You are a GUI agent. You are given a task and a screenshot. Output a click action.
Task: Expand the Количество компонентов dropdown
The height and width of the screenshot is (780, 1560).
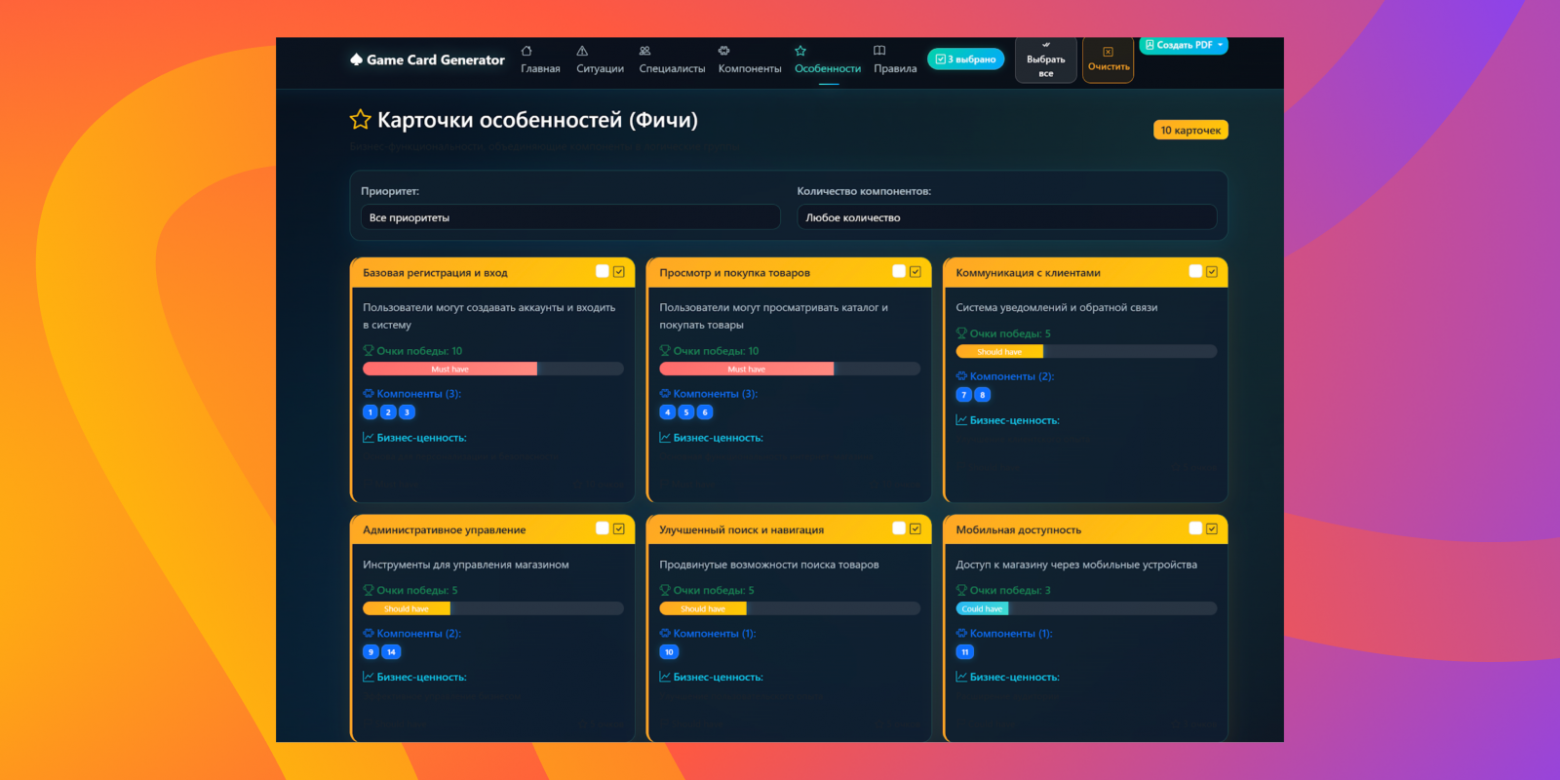[x=1006, y=217]
